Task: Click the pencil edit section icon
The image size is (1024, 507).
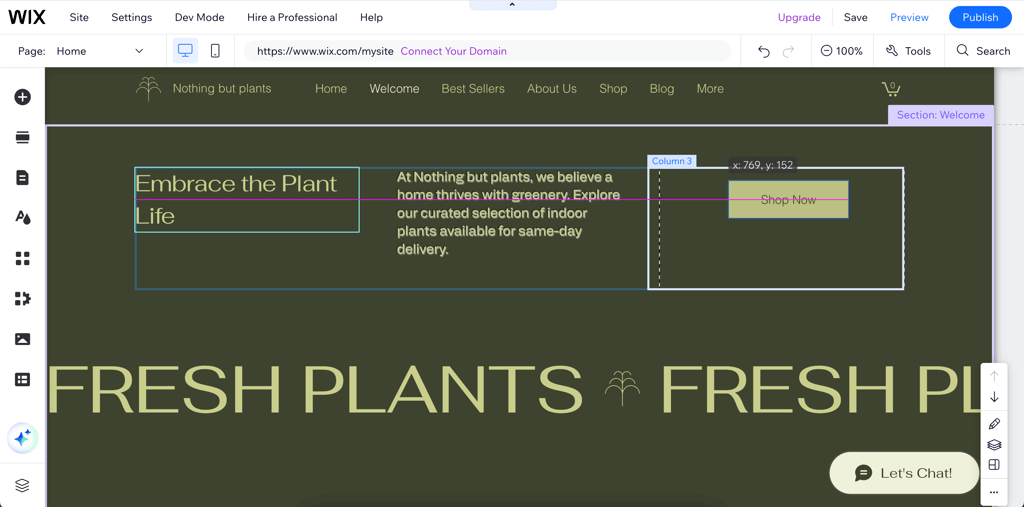Action: pos(994,423)
